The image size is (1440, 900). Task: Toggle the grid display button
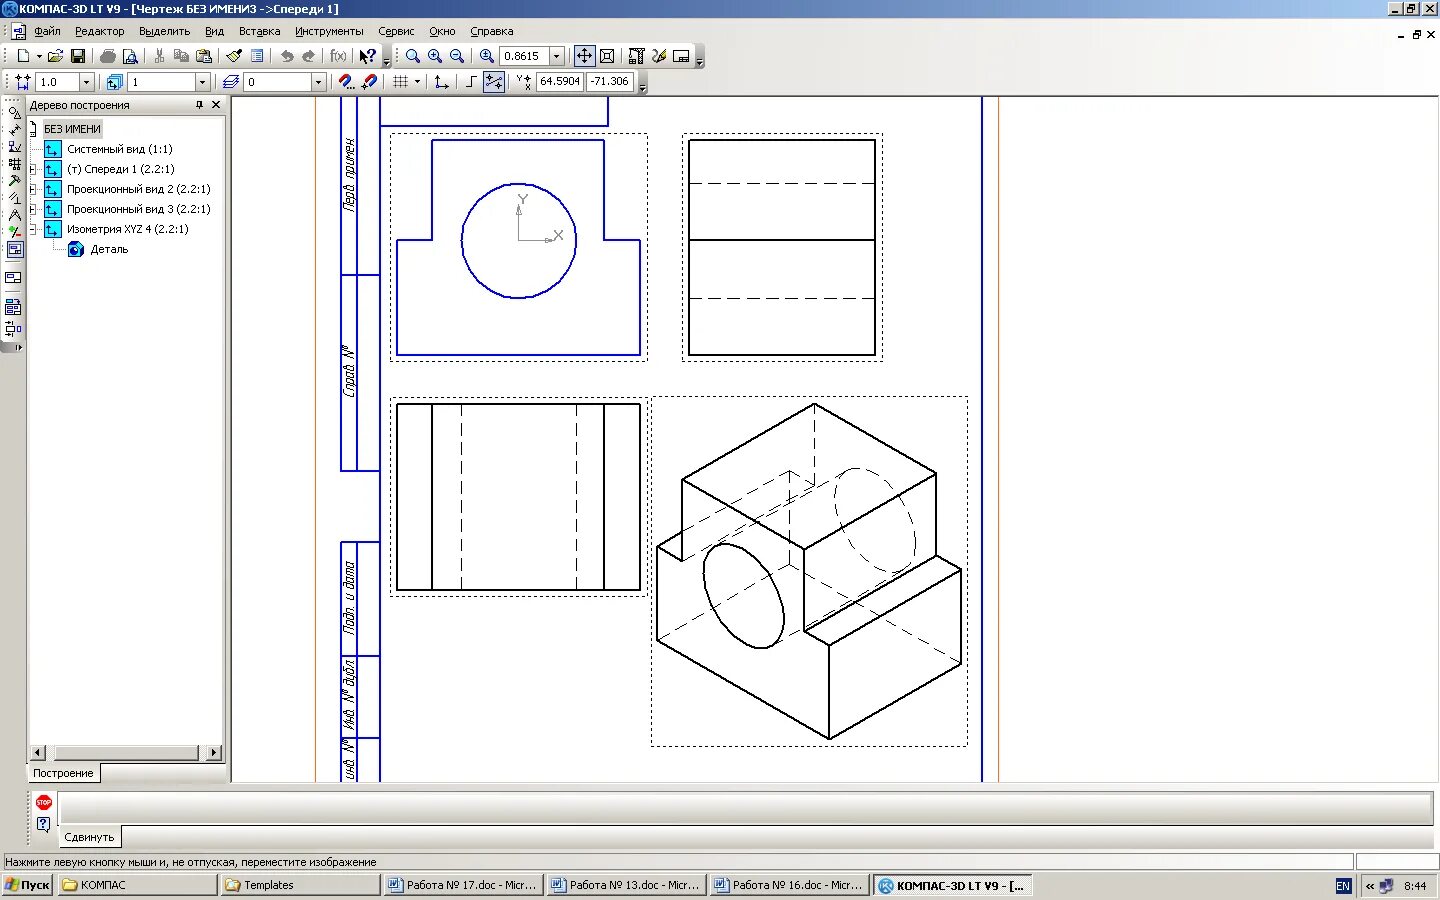(401, 82)
